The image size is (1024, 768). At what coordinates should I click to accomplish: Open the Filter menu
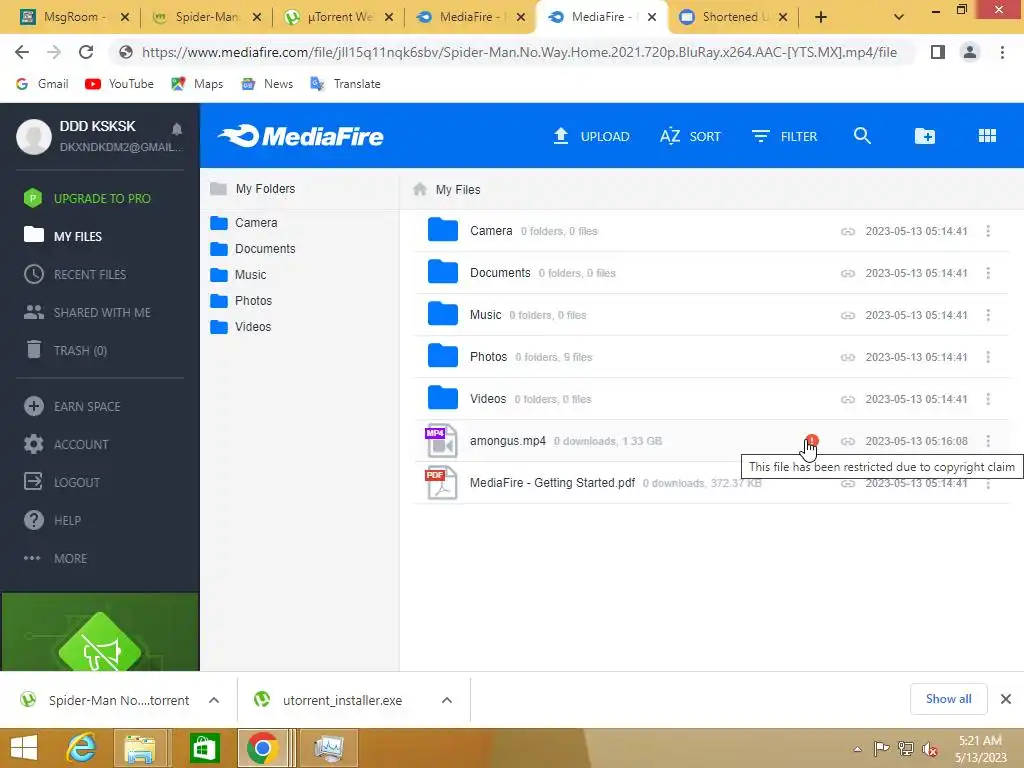click(x=784, y=136)
